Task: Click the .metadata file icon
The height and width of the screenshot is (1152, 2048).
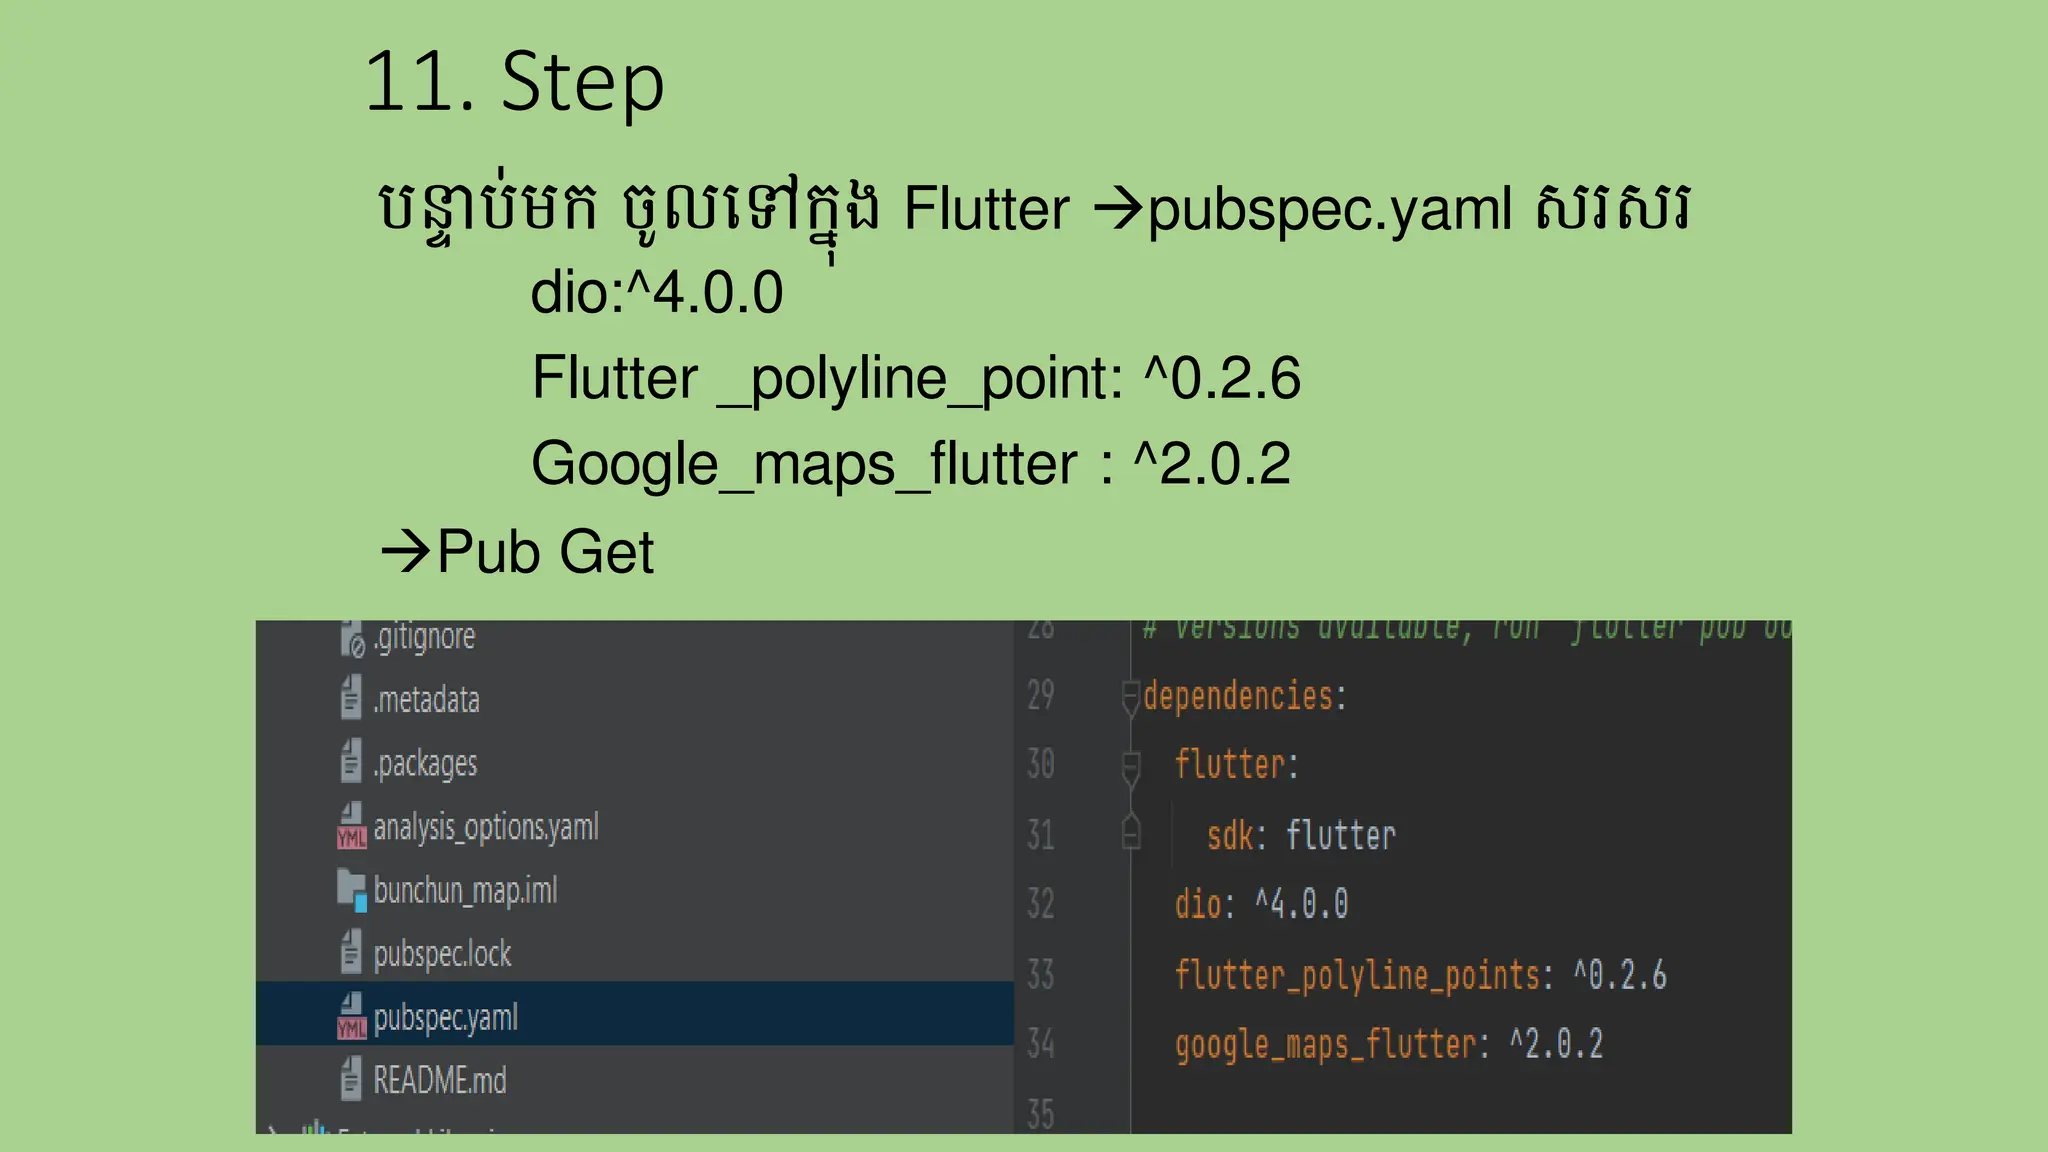Action: (x=351, y=697)
